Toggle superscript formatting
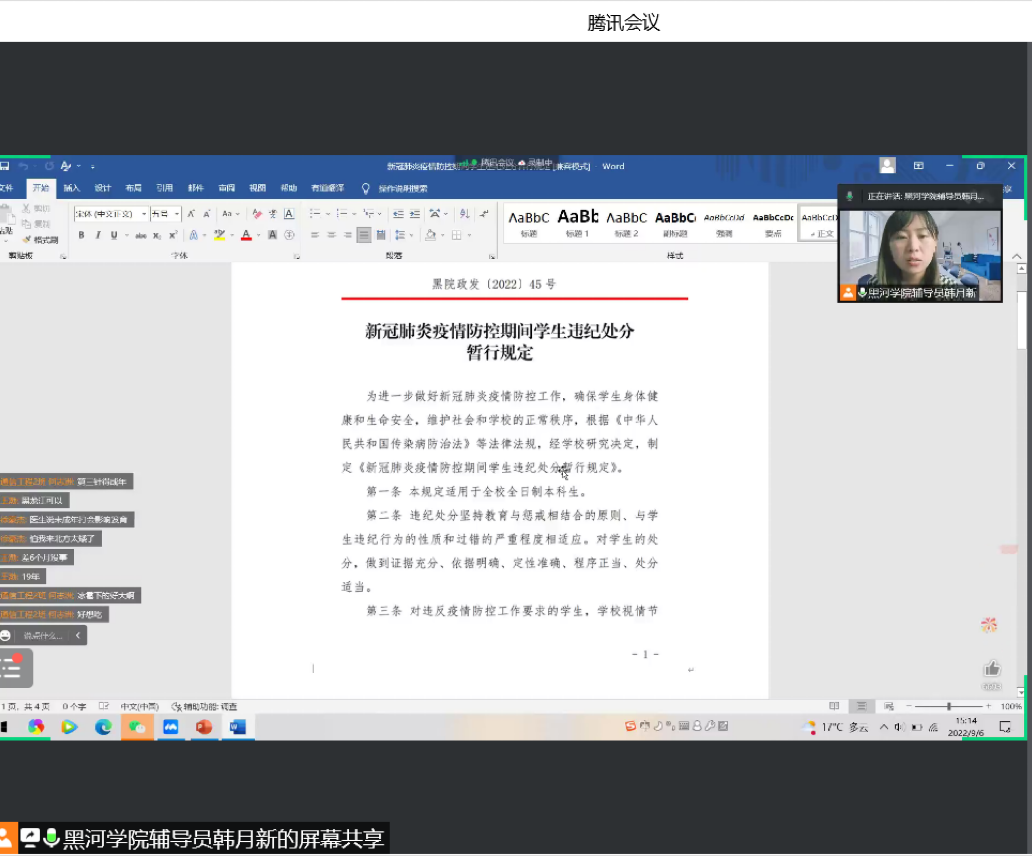This screenshot has height=856, width=1032. [x=173, y=236]
